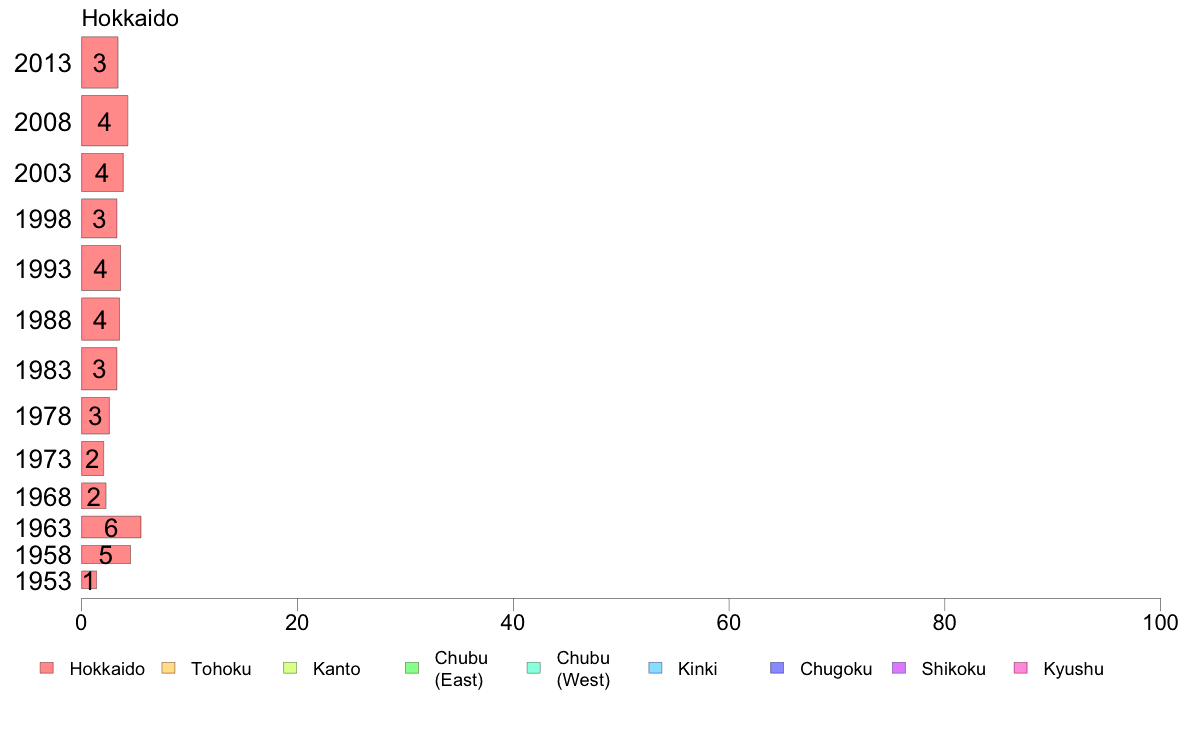
Task: Click the Kinki legend color swatch
Action: (655, 668)
